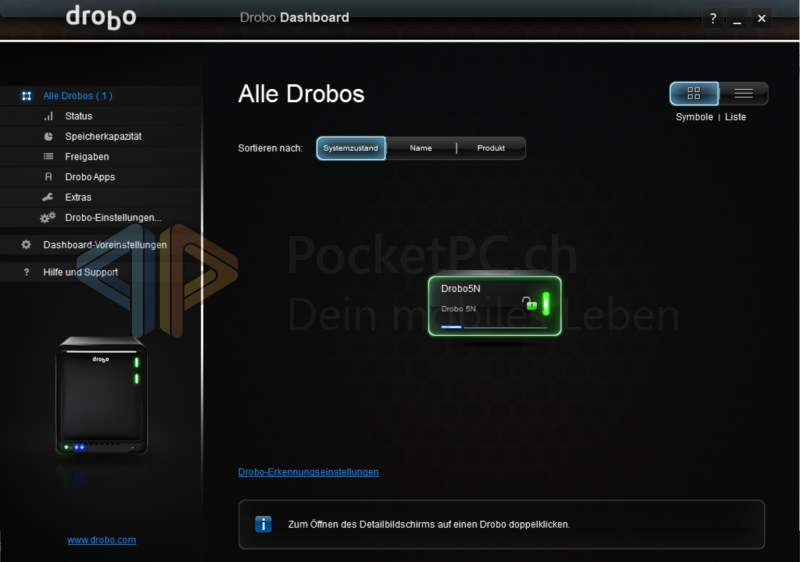Click the Speicherkapazität pie chart icon

tap(48, 137)
